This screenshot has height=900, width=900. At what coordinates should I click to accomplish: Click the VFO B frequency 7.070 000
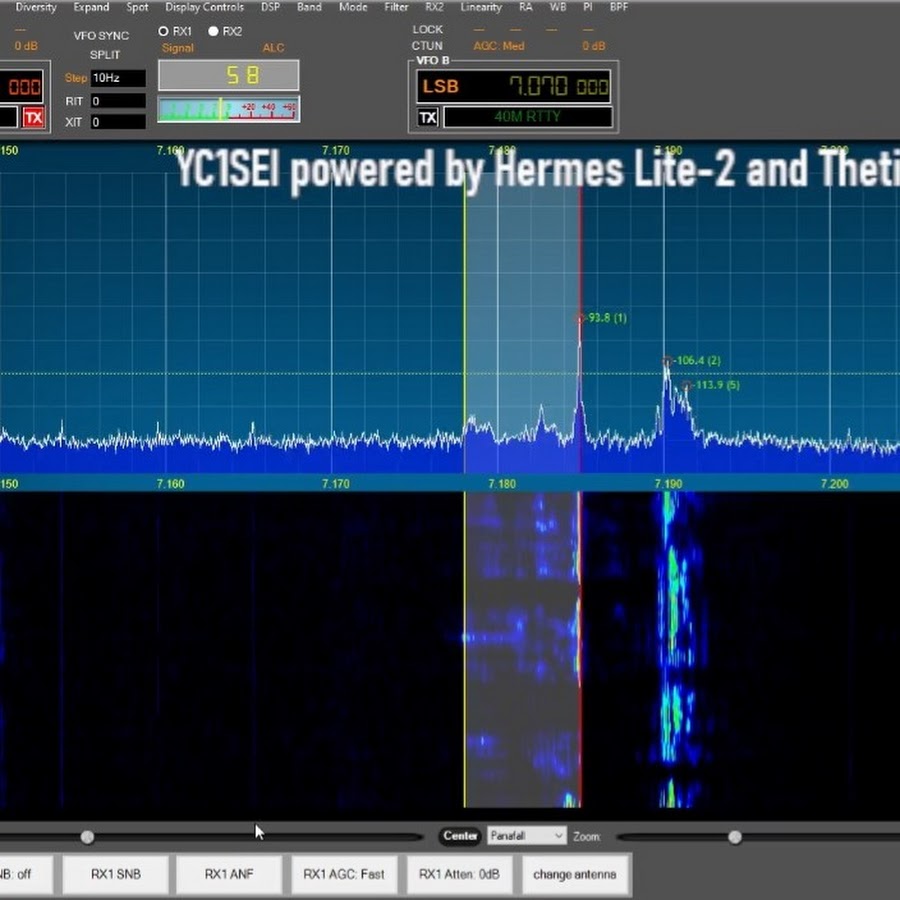pos(558,87)
